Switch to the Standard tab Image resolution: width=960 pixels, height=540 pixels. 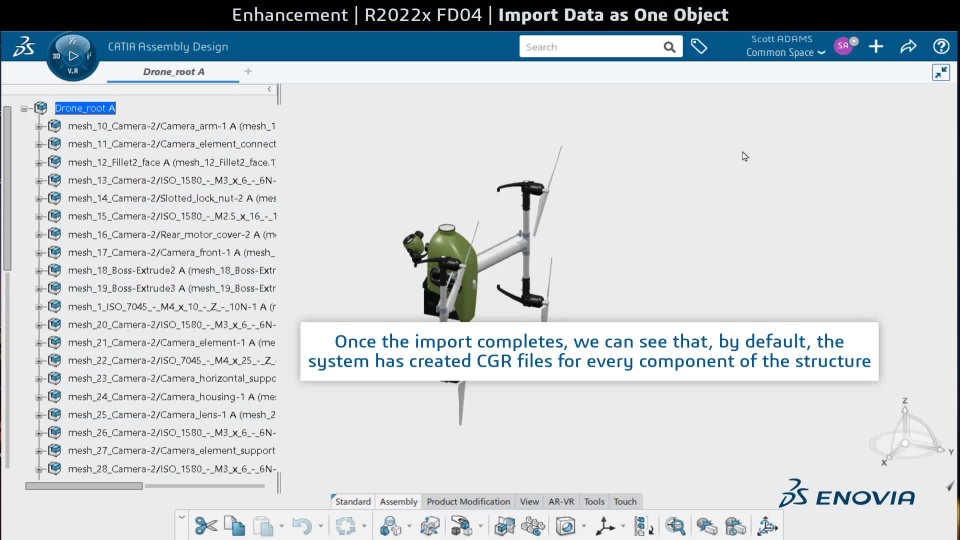(353, 501)
